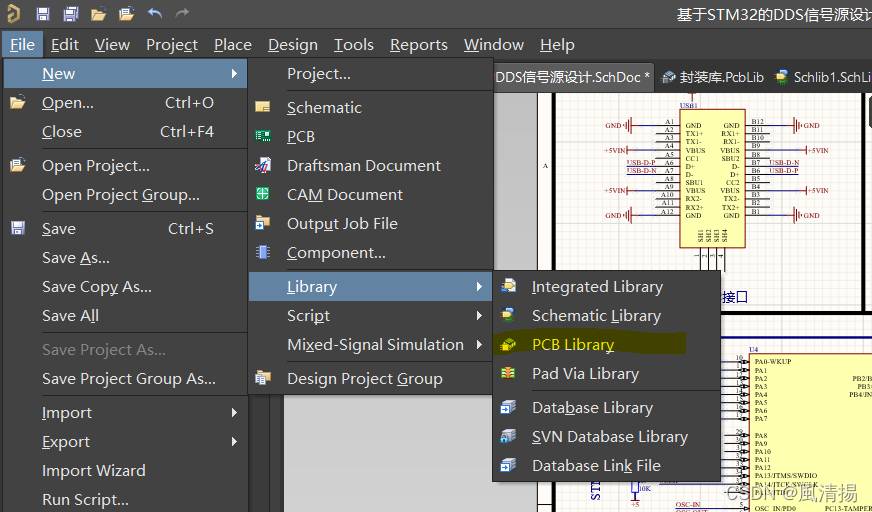Image resolution: width=872 pixels, height=512 pixels.
Task: Expand the Script submenu arrow
Action: pos(479,316)
